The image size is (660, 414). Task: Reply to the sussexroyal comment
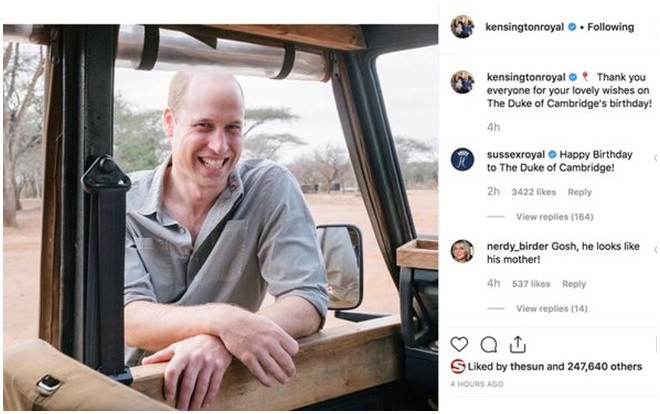(x=580, y=192)
